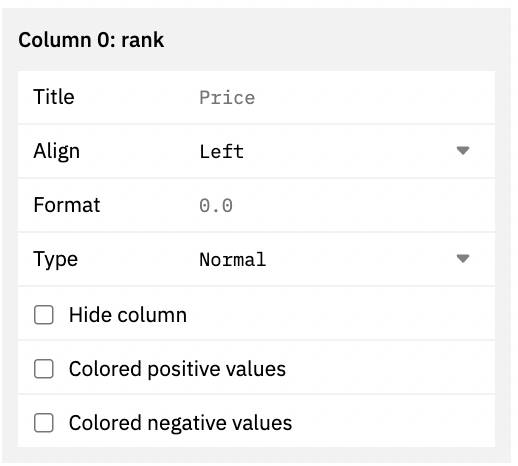Click the arrow icon in the Type row
This screenshot has width=518, height=466.
(x=463, y=258)
